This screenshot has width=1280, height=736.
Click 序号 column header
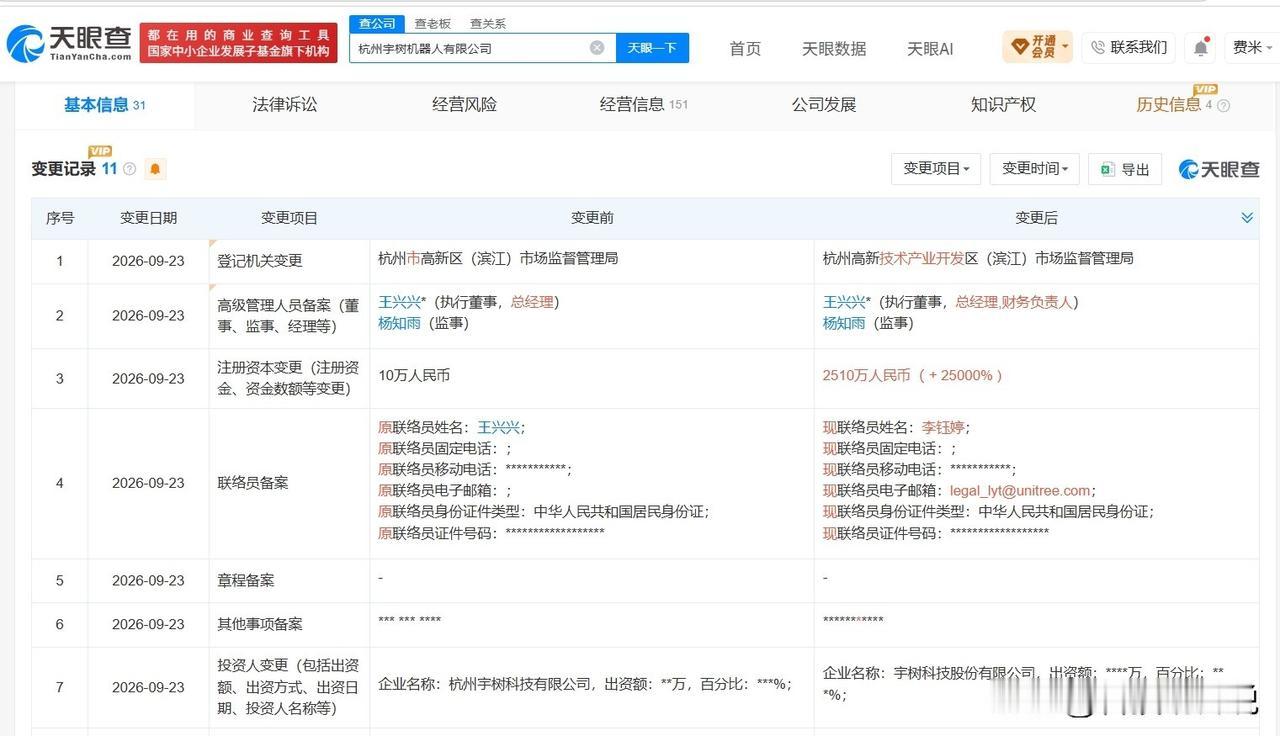tap(60, 218)
